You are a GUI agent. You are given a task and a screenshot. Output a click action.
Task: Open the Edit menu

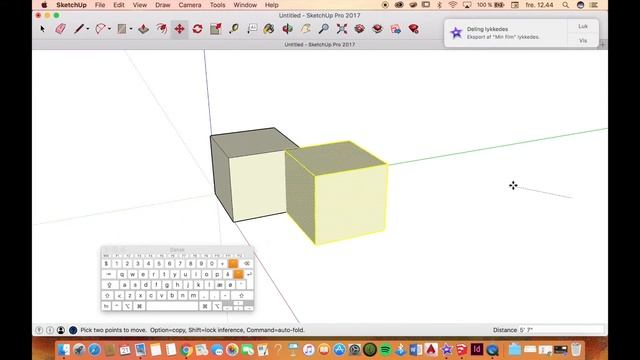click(119, 5)
